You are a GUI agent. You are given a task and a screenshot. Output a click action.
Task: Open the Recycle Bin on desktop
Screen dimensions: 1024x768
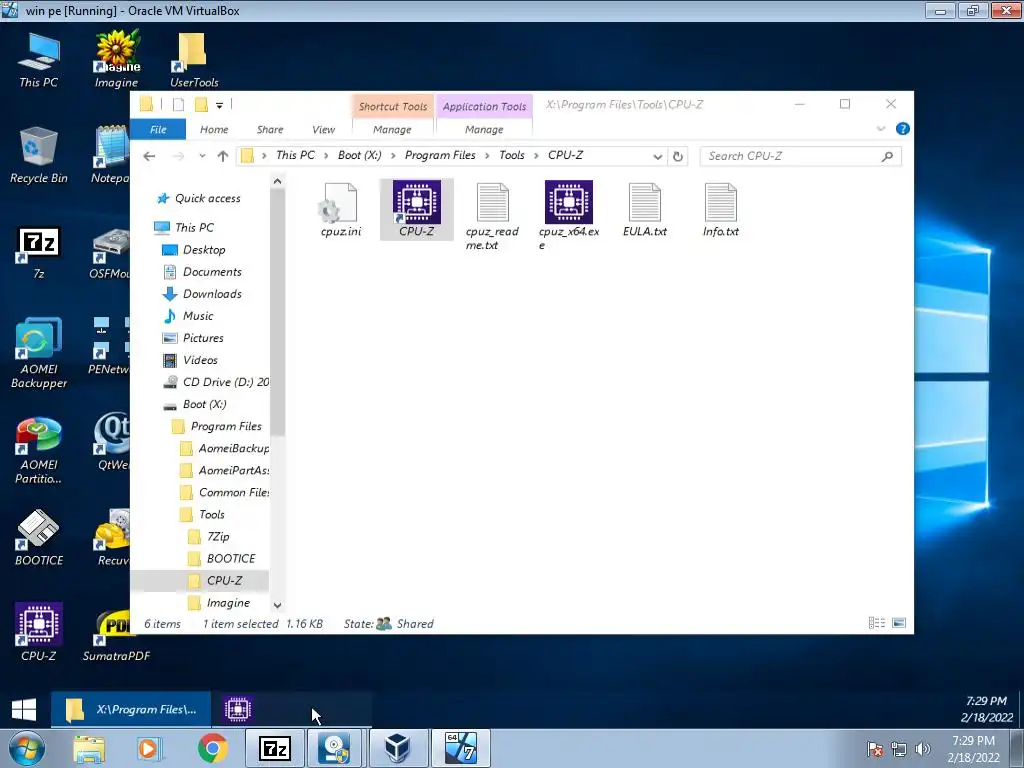tap(39, 155)
